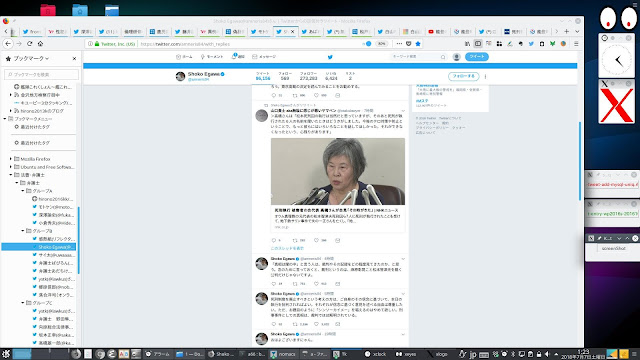Close the active Twitter tab

pyautogui.click(x=292, y=31)
